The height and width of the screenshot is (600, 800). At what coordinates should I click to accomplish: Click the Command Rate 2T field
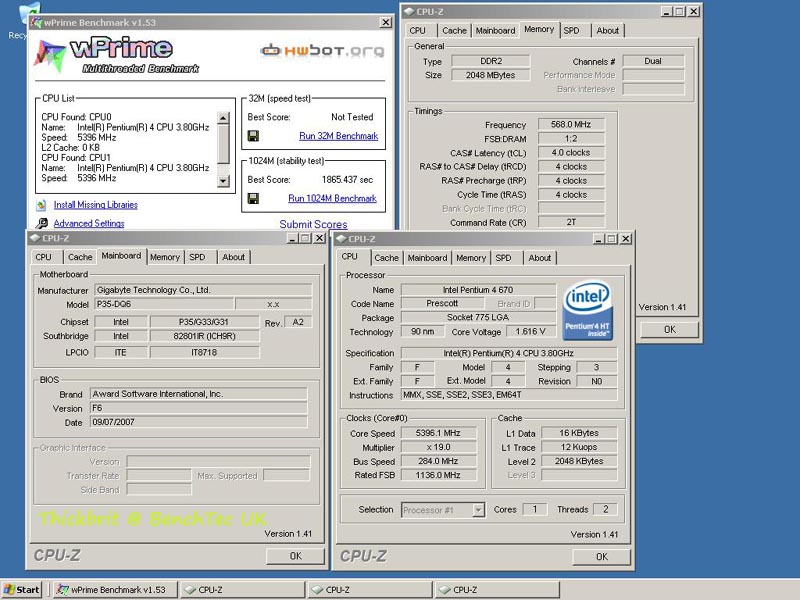[571, 222]
